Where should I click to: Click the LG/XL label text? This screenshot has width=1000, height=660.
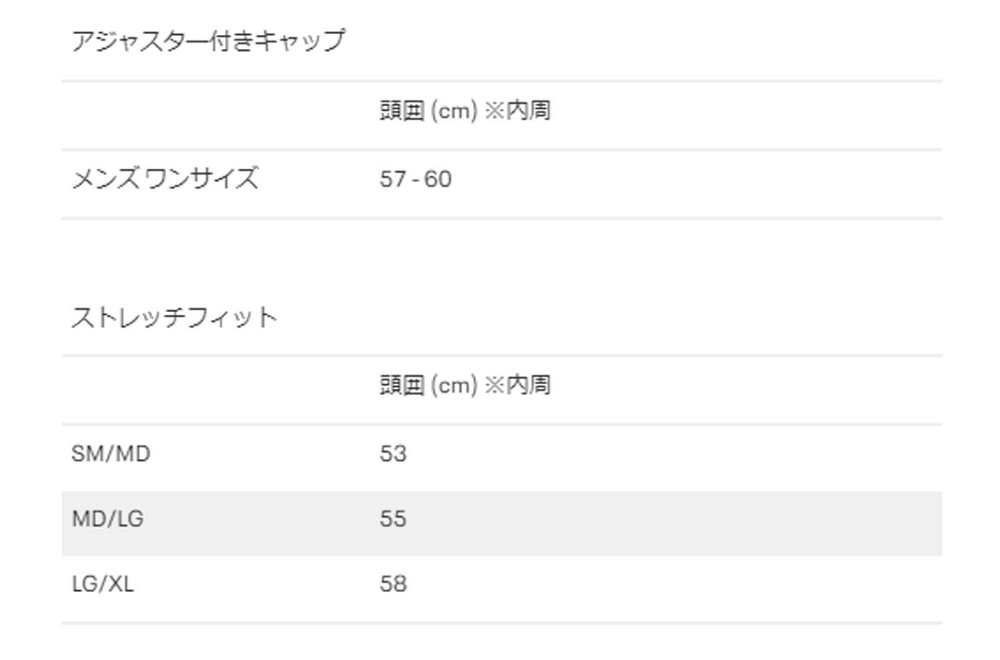point(103,584)
